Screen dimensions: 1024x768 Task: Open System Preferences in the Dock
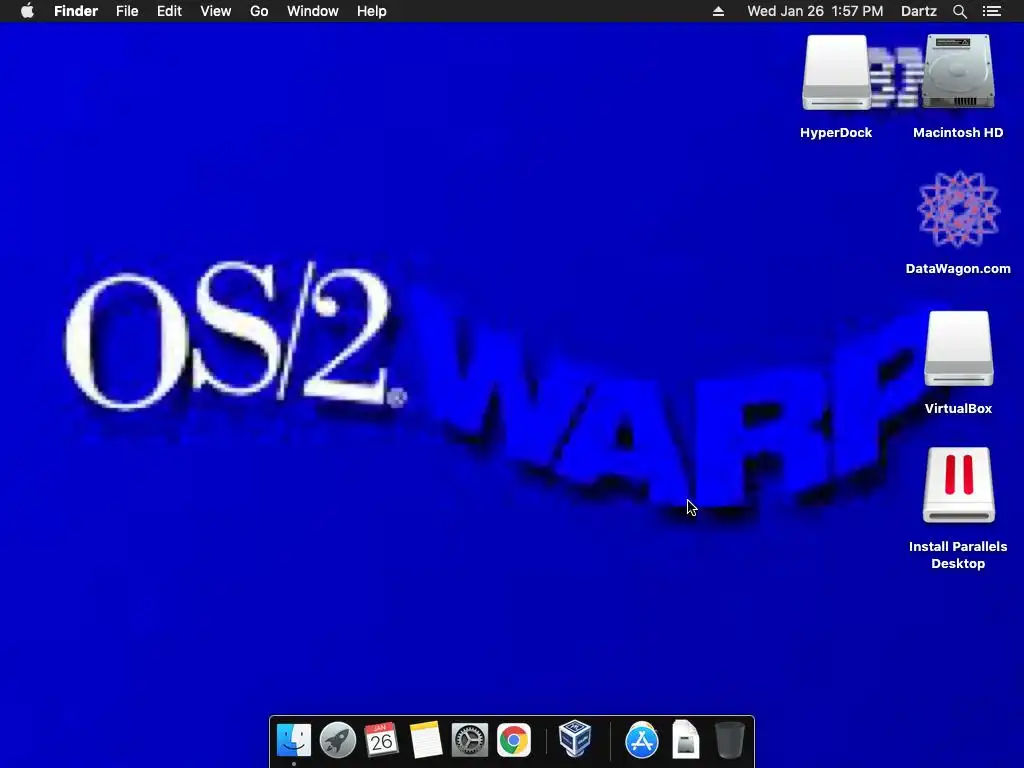coord(470,740)
